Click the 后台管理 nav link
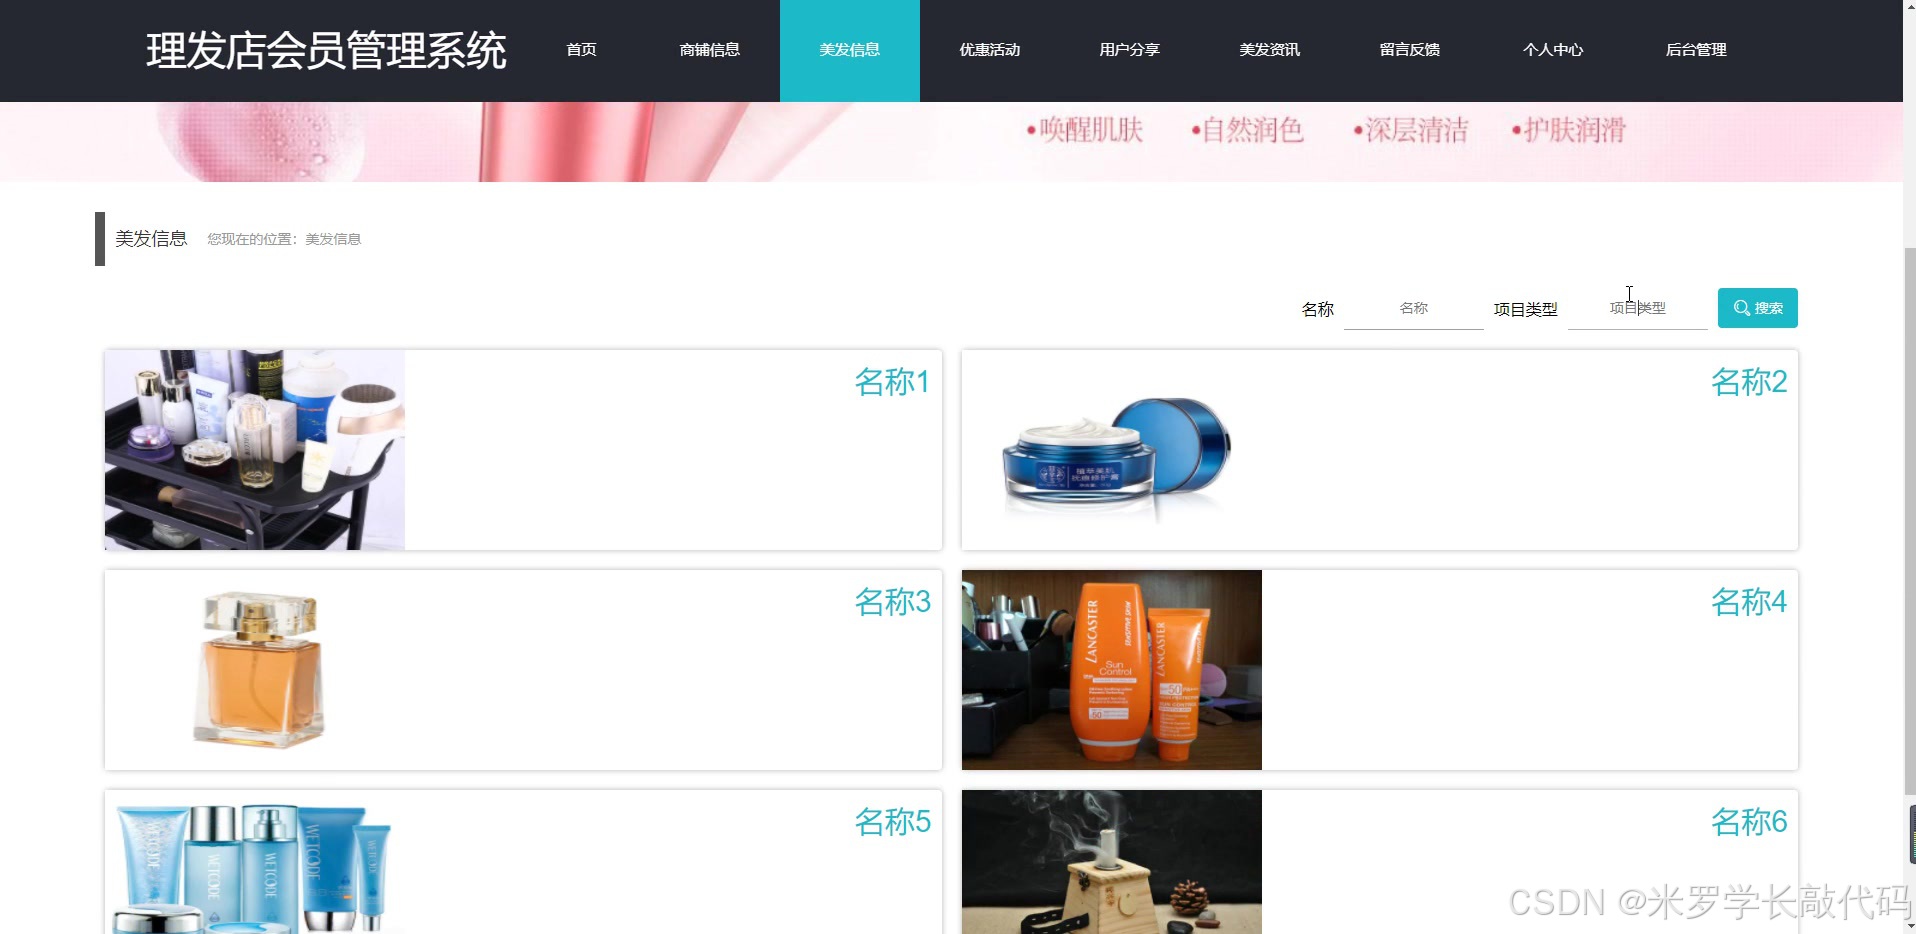Image resolution: width=1916 pixels, height=934 pixels. [x=1696, y=50]
